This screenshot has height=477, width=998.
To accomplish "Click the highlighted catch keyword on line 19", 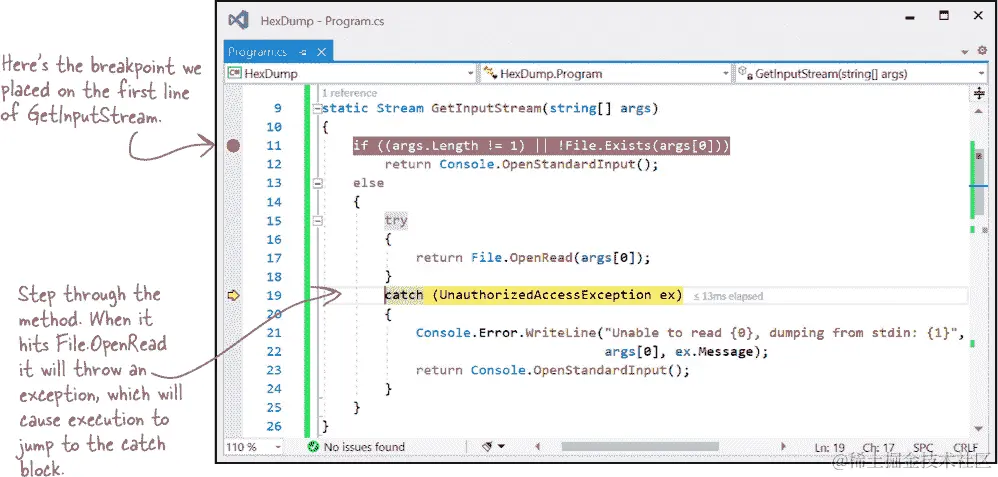I will (404, 295).
